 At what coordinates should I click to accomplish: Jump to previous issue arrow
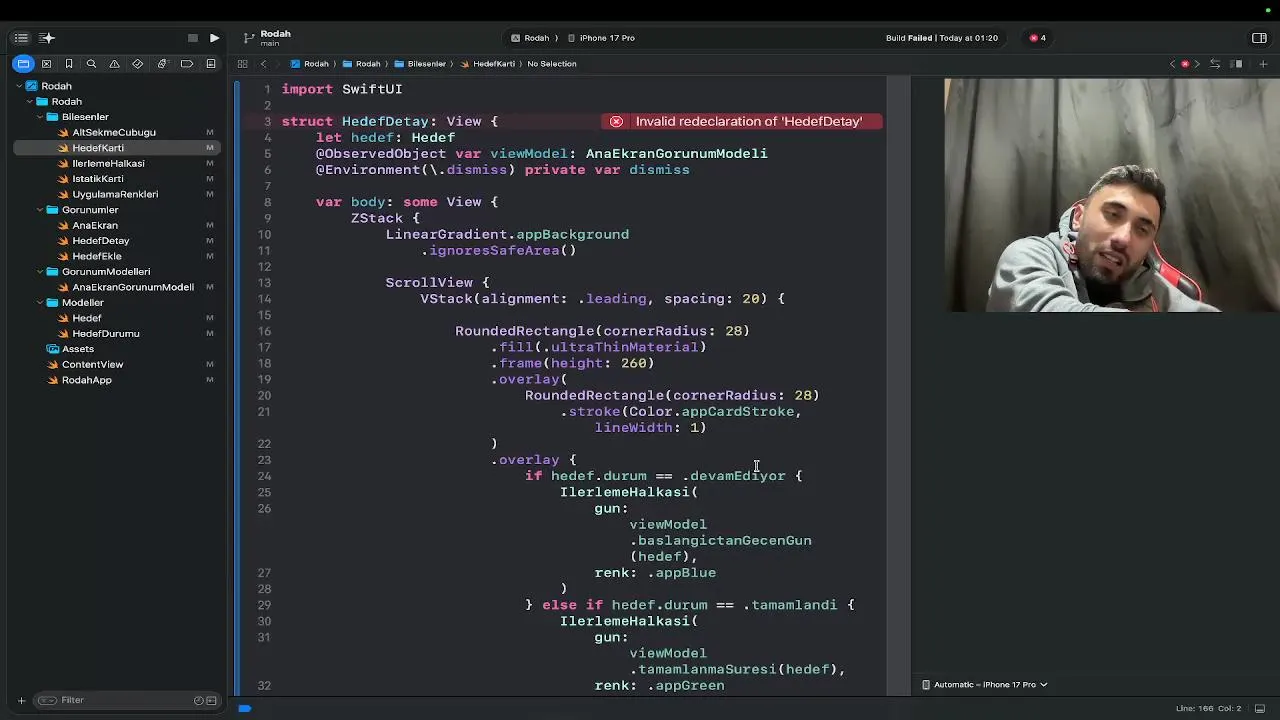(1173, 64)
